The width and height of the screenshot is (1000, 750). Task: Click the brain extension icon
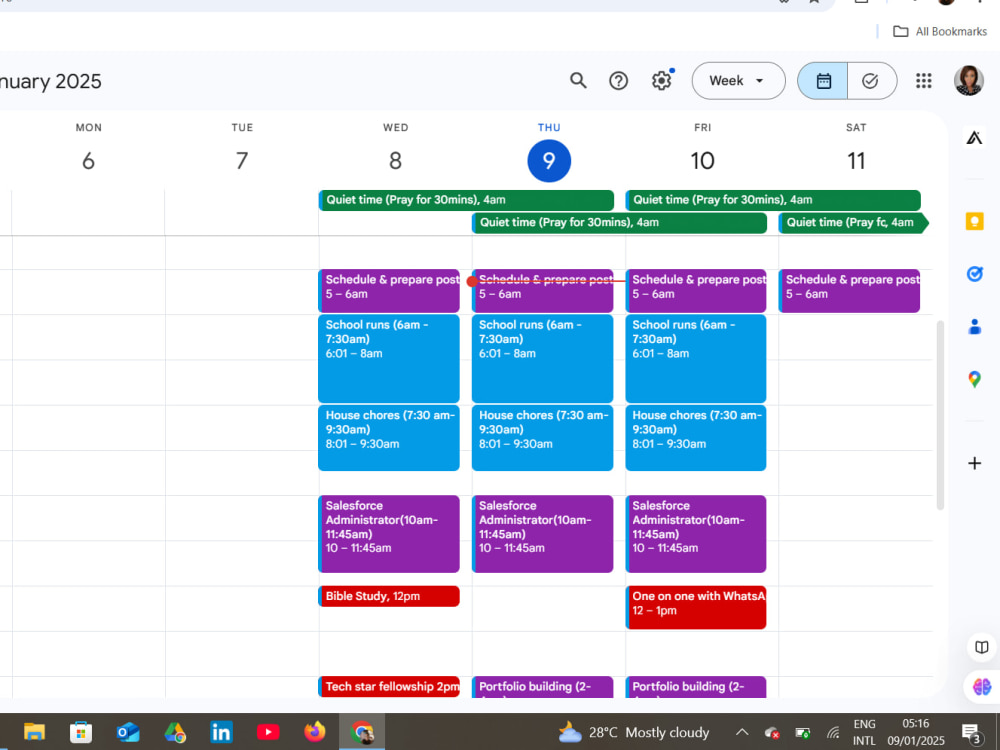[982, 687]
